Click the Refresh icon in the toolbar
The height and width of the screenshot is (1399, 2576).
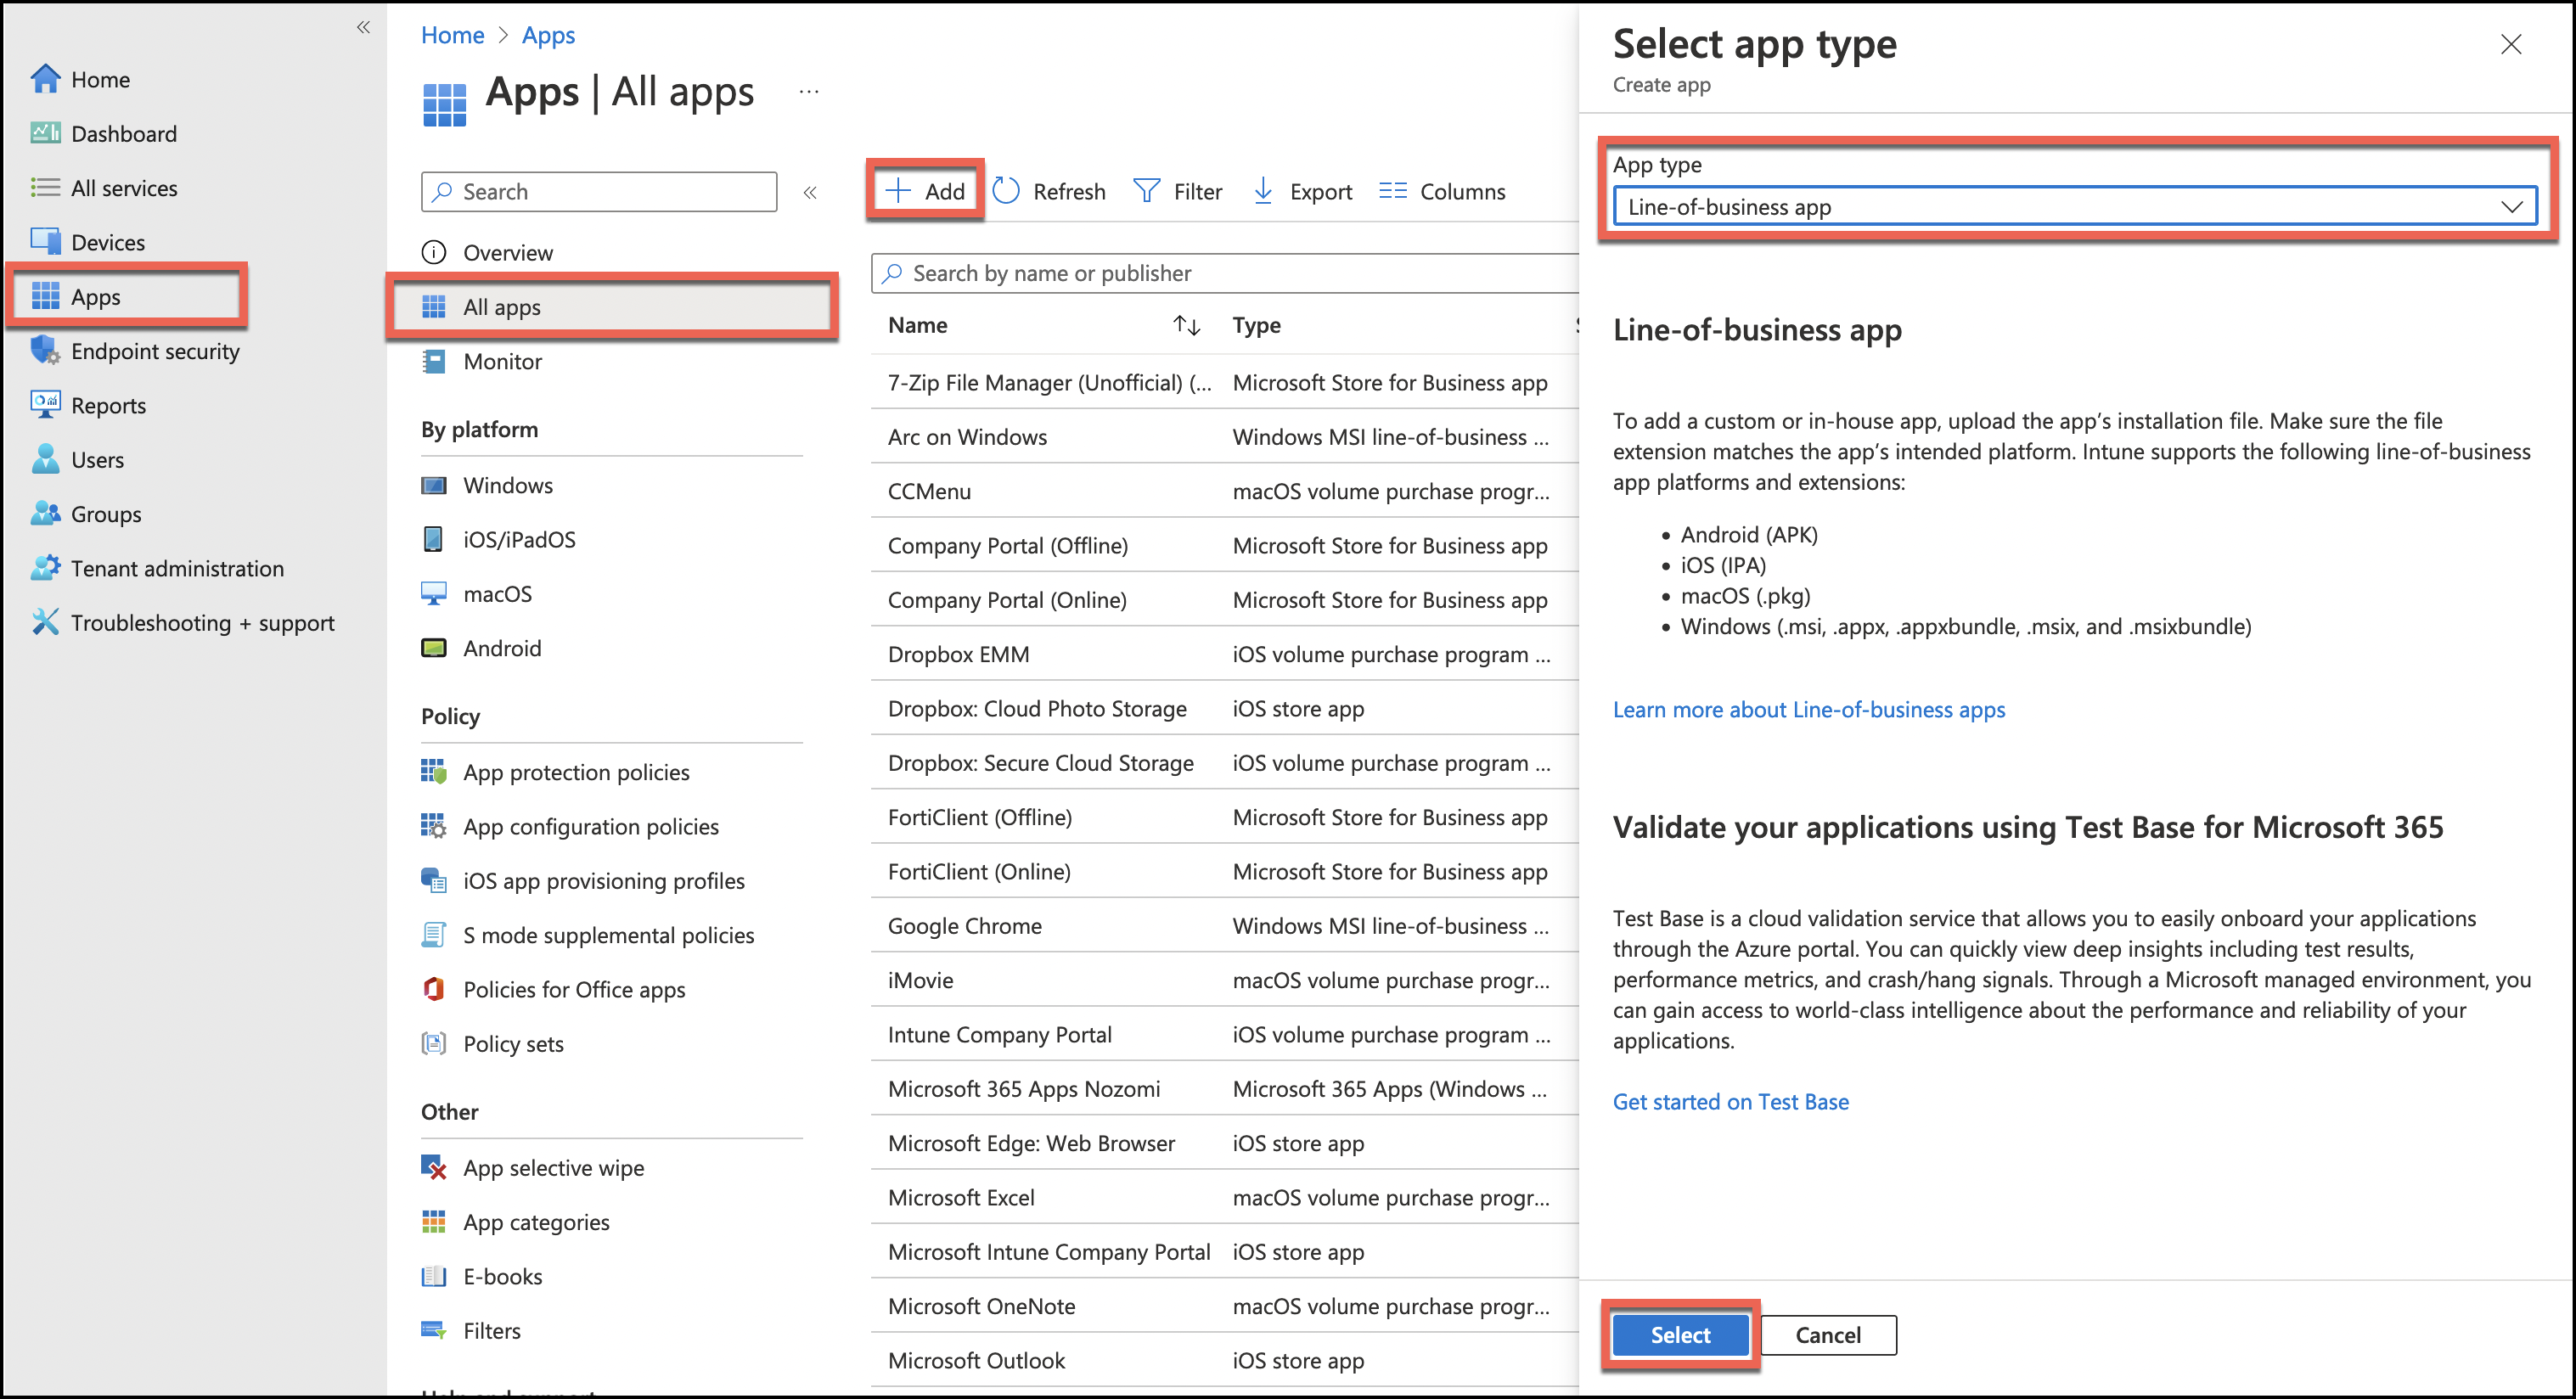[1006, 190]
